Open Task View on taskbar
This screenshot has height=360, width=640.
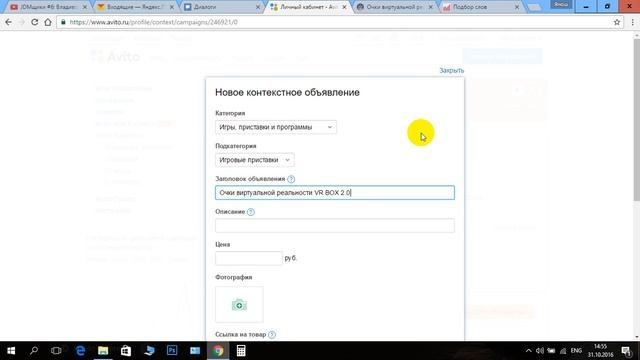[56, 351]
